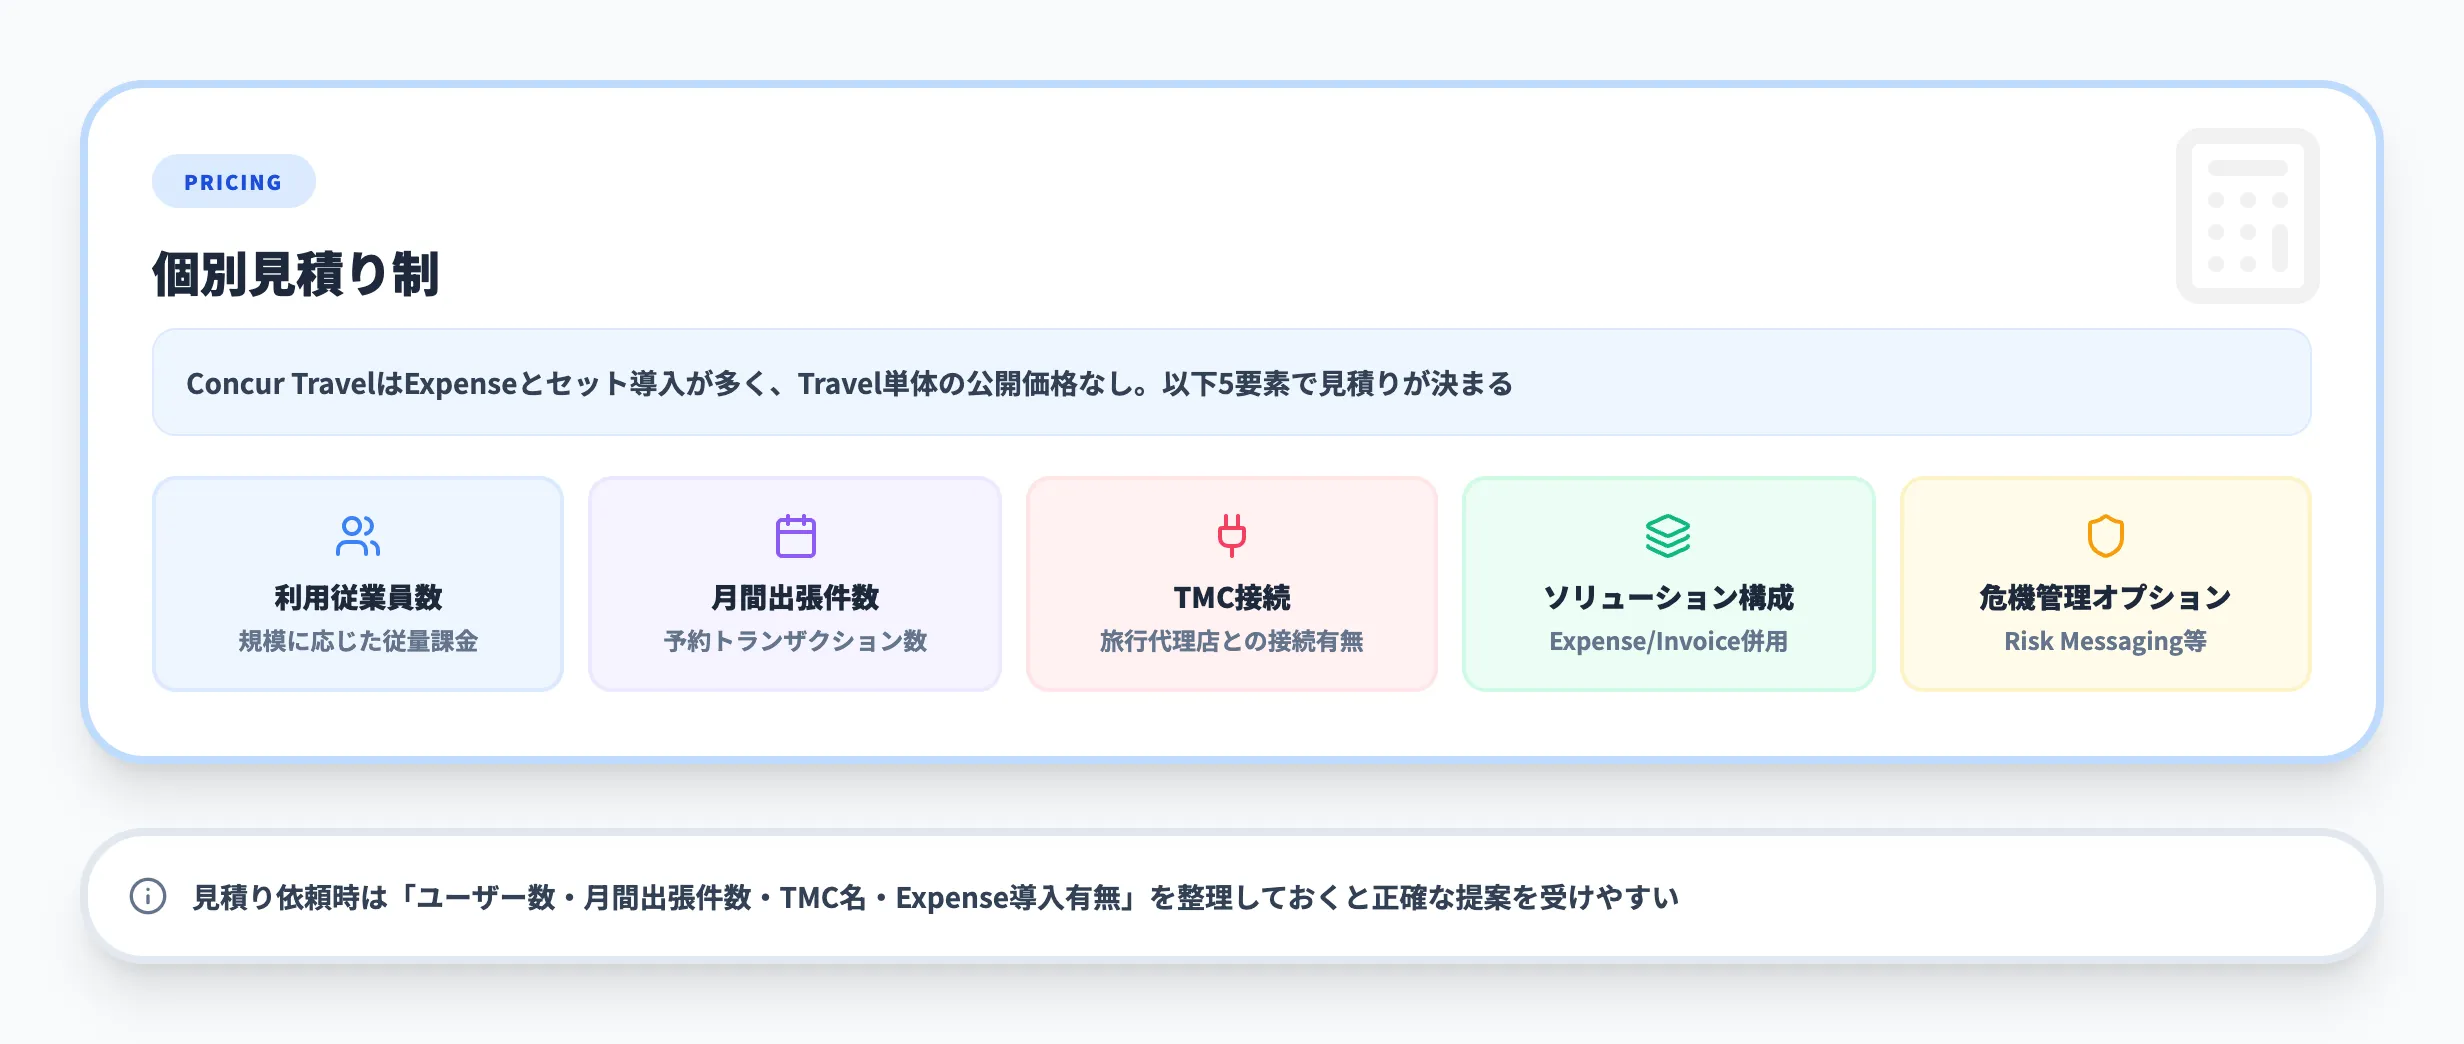Click the info circle icon near the bottom note
Image resolution: width=2464 pixels, height=1044 pixels.
(x=148, y=898)
